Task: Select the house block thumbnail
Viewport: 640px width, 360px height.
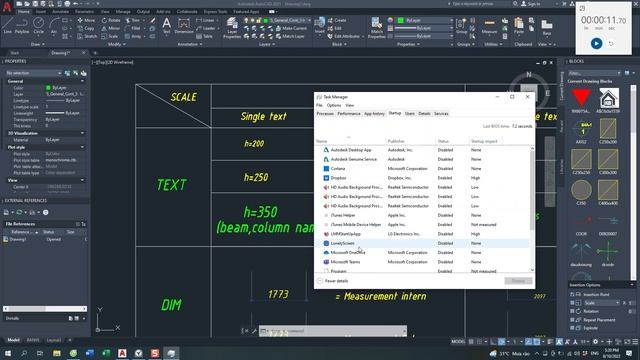Action: tap(608, 98)
